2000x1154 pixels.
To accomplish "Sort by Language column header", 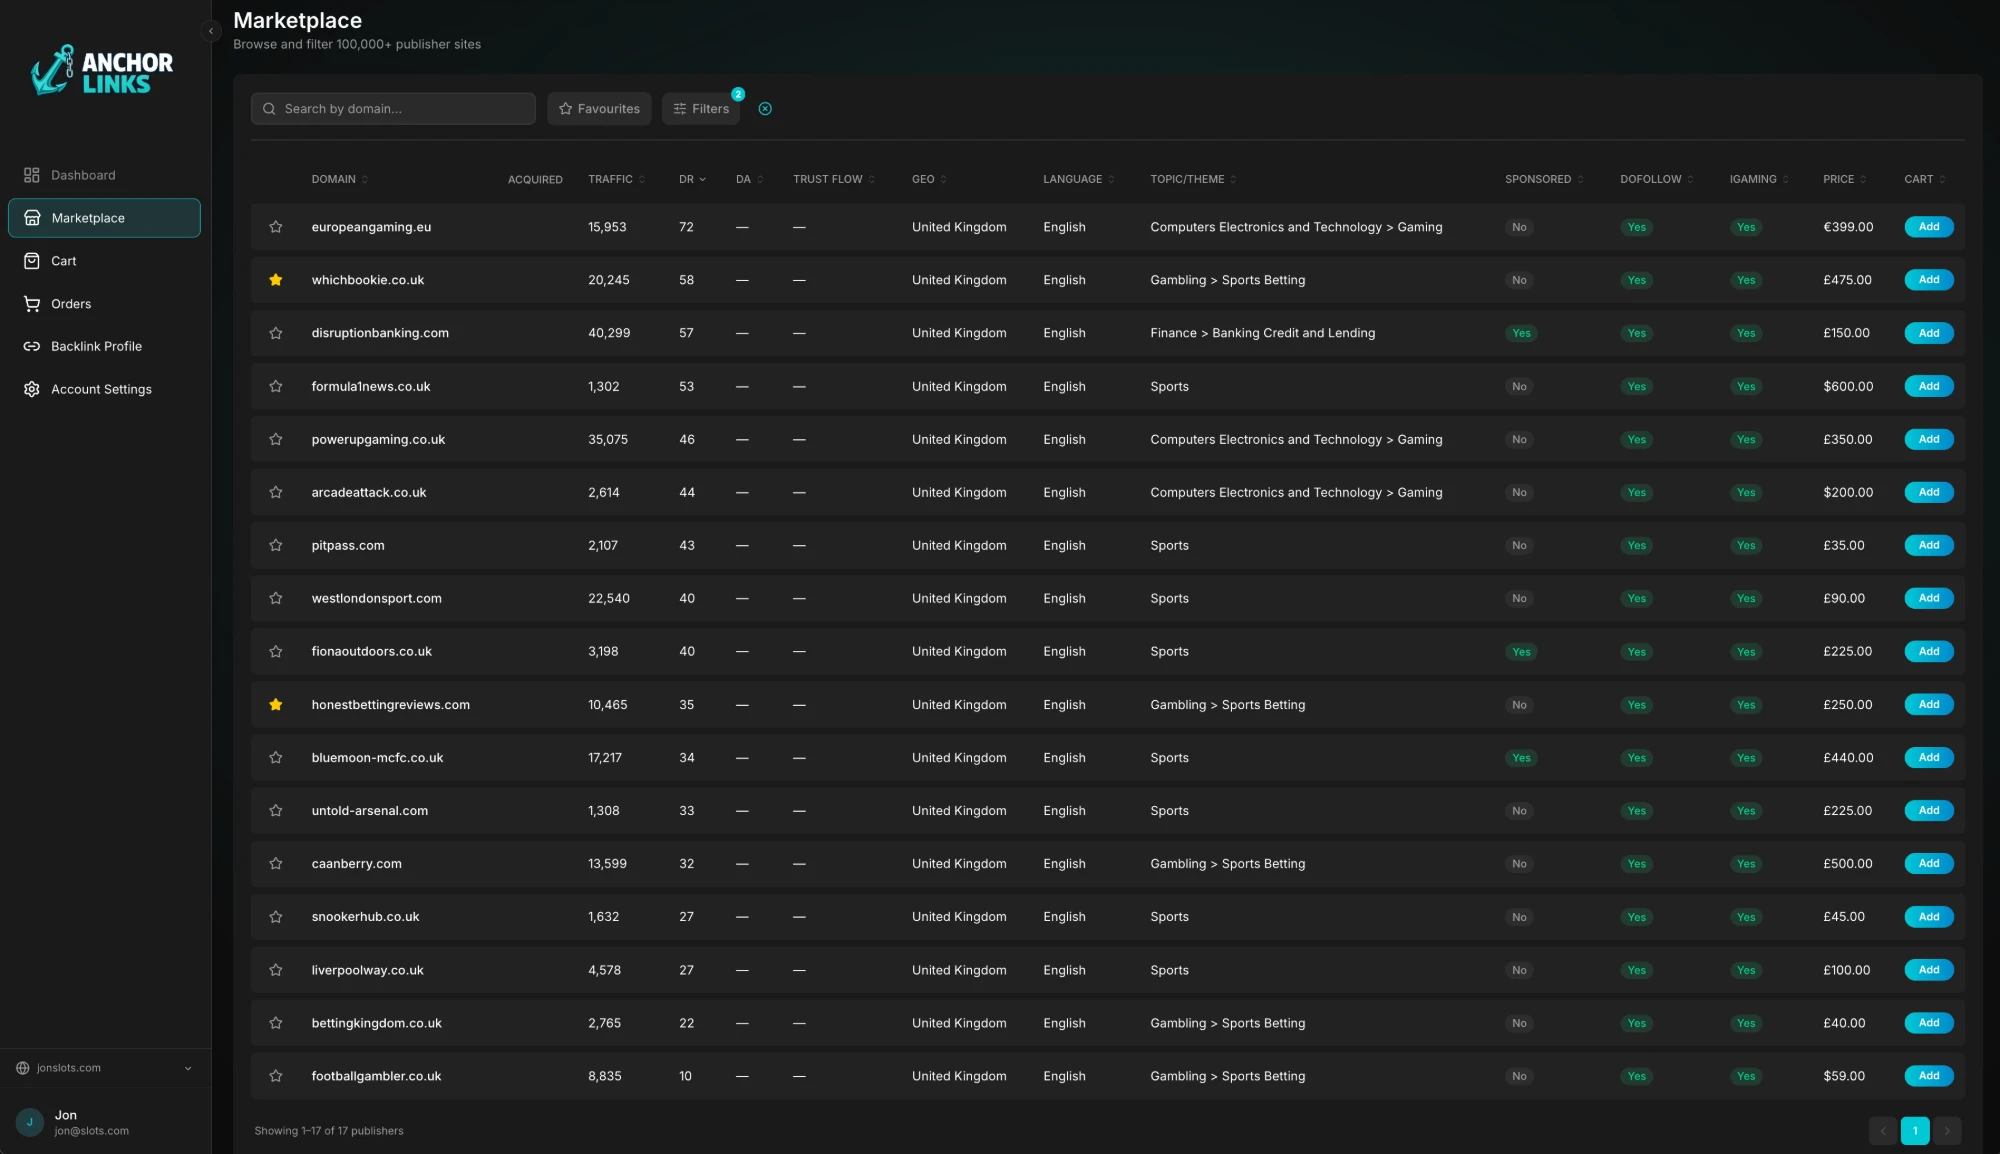I will (1078, 180).
